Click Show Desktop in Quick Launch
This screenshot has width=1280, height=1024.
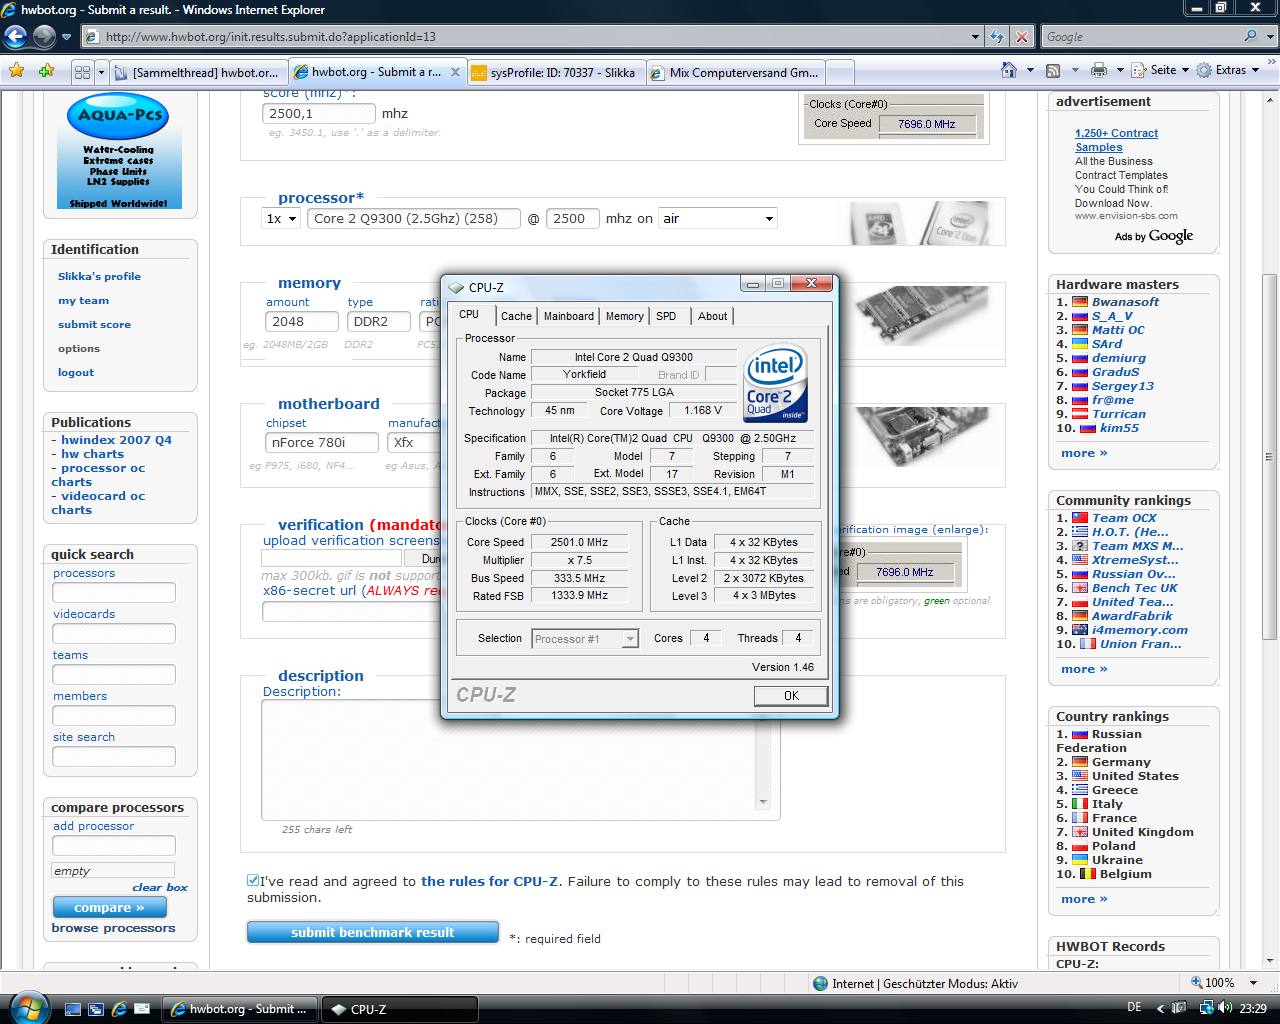point(73,1009)
